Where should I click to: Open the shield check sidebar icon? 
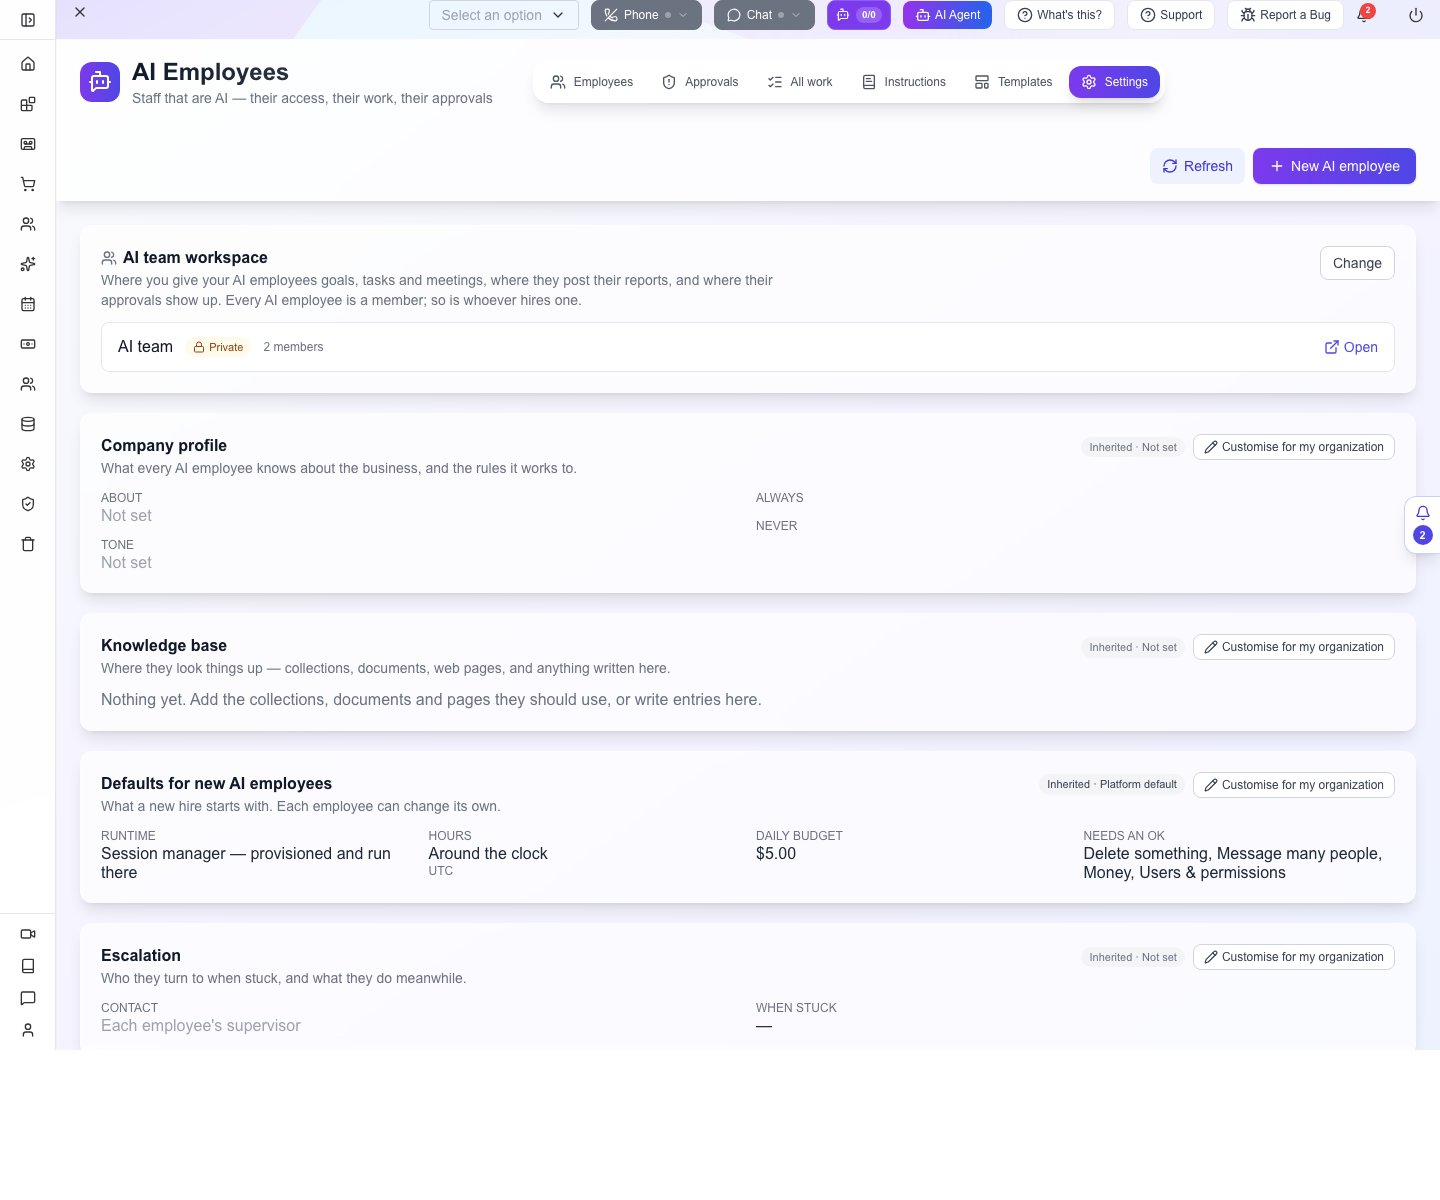click(28, 504)
